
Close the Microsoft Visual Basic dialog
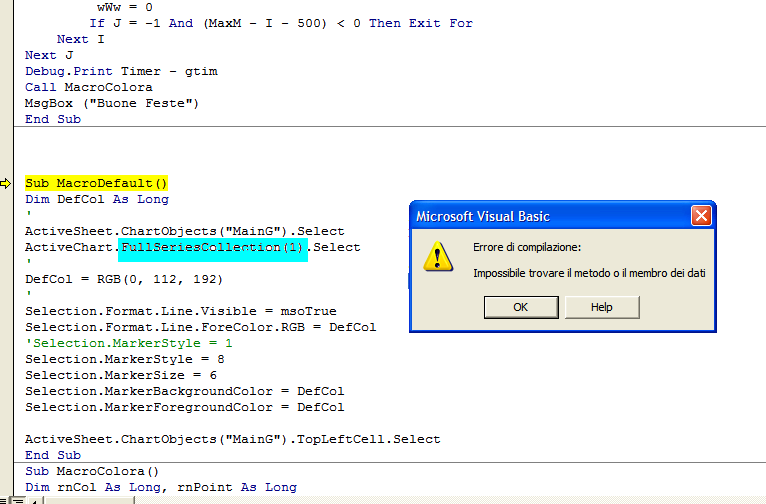(x=701, y=215)
